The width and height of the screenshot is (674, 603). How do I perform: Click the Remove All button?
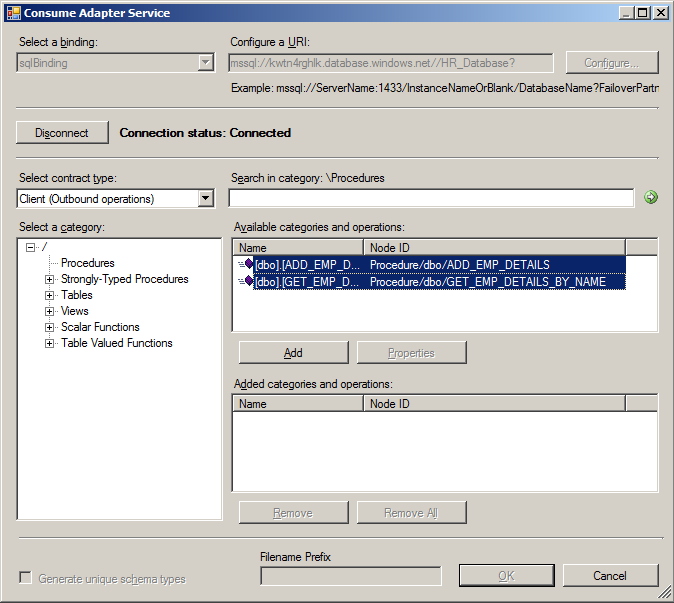(411, 513)
